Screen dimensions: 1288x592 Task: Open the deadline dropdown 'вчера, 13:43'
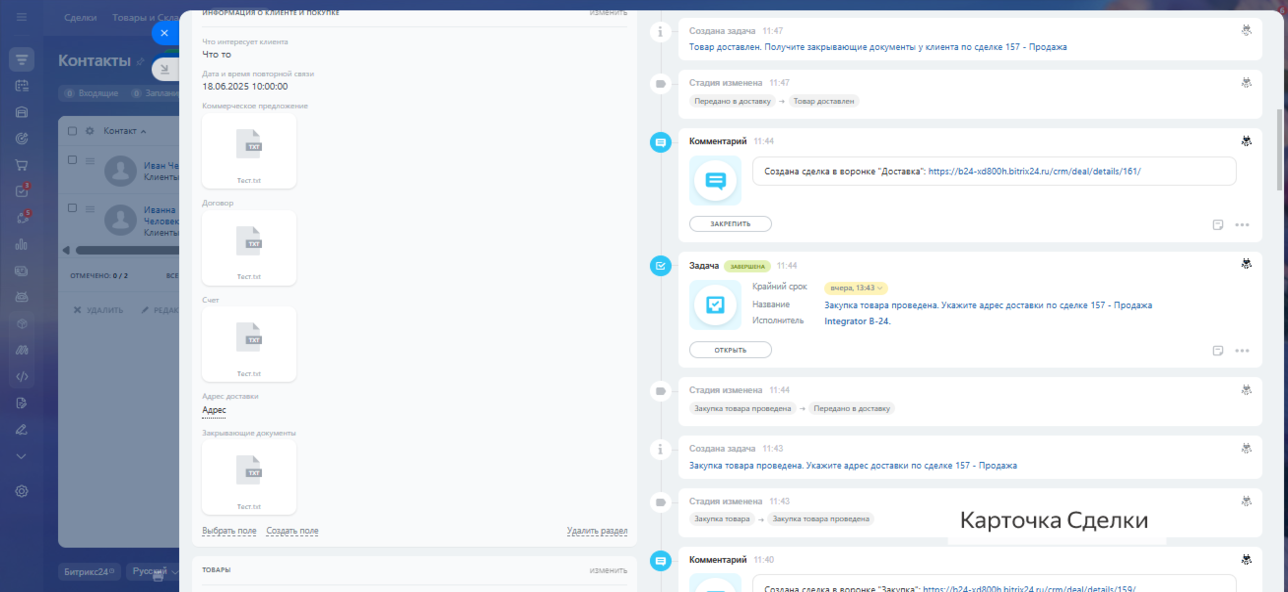tap(855, 288)
